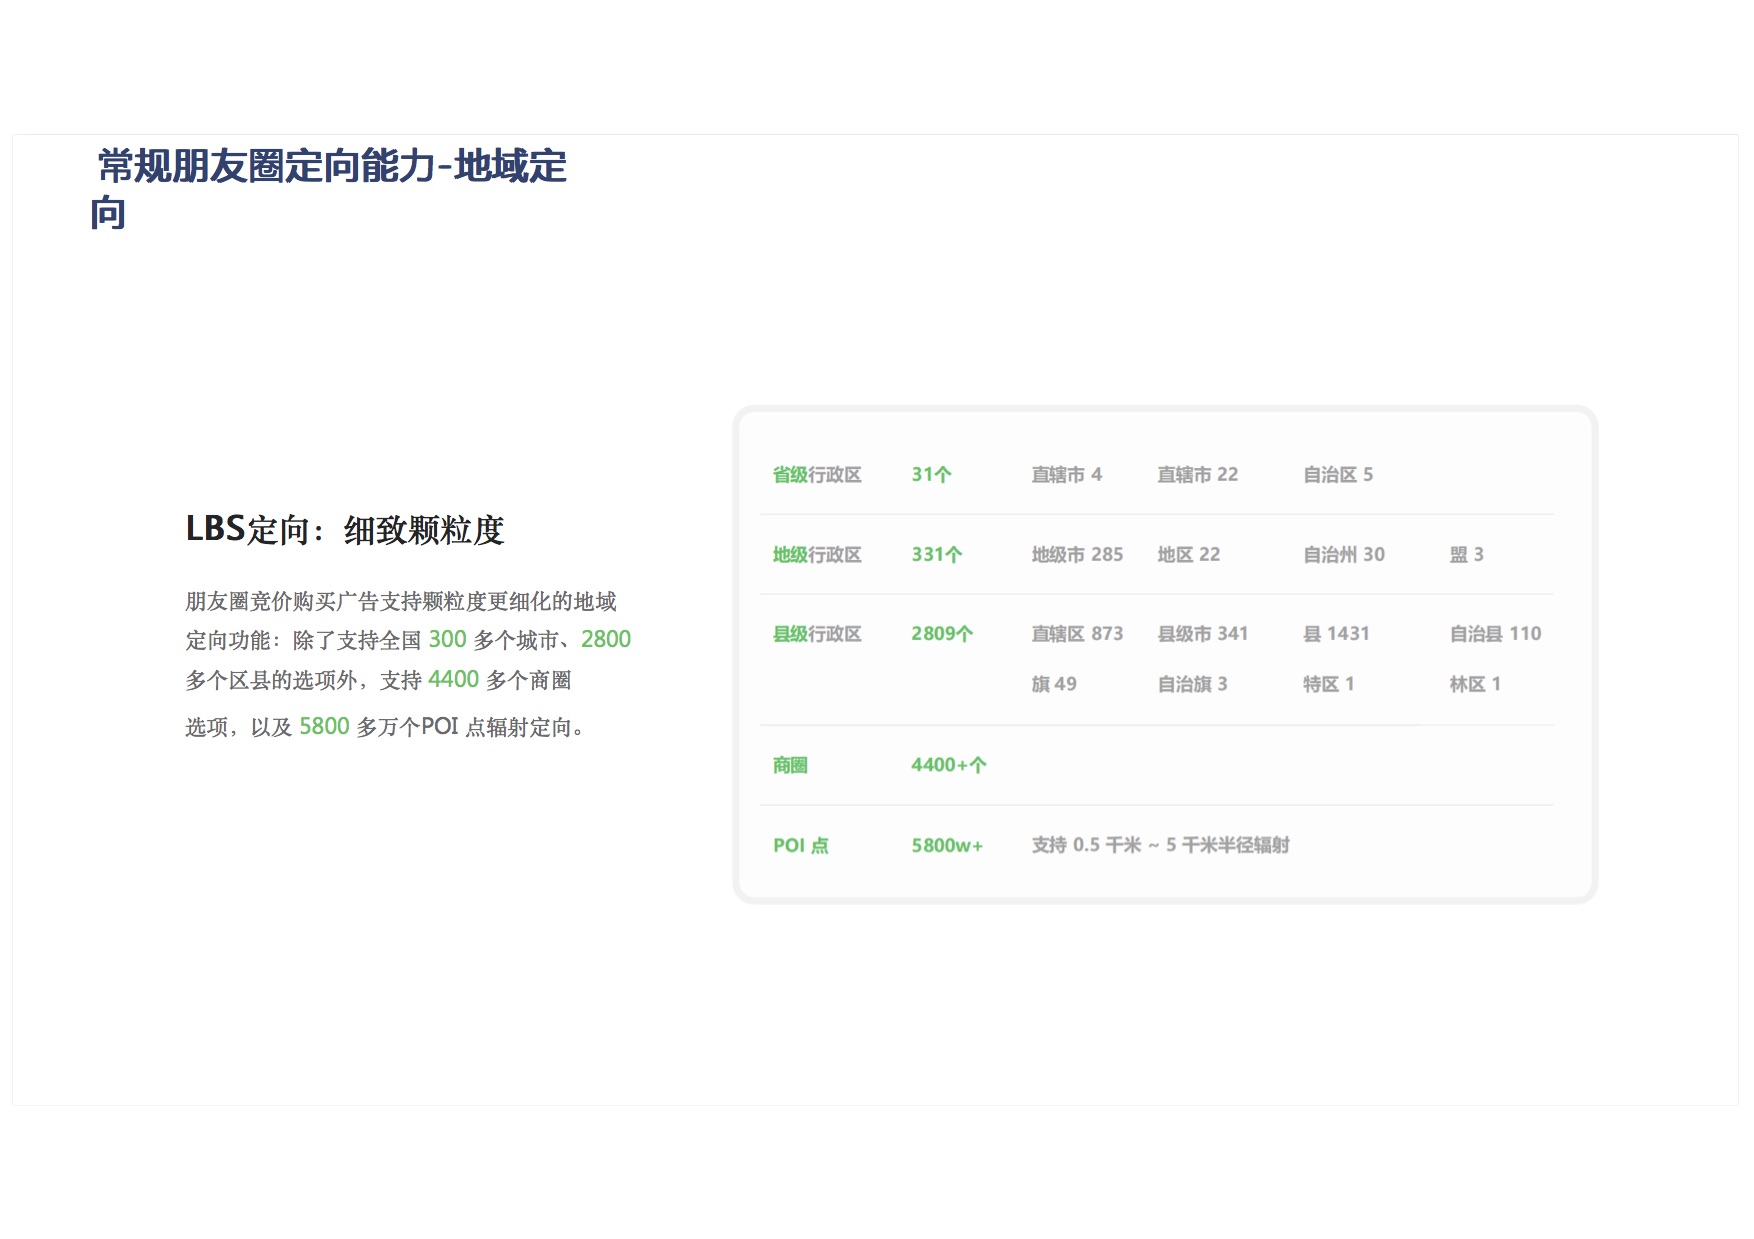Select the 省级行政区 row label
Viewport: 1754px width, 1239px height.
click(x=816, y=475)
